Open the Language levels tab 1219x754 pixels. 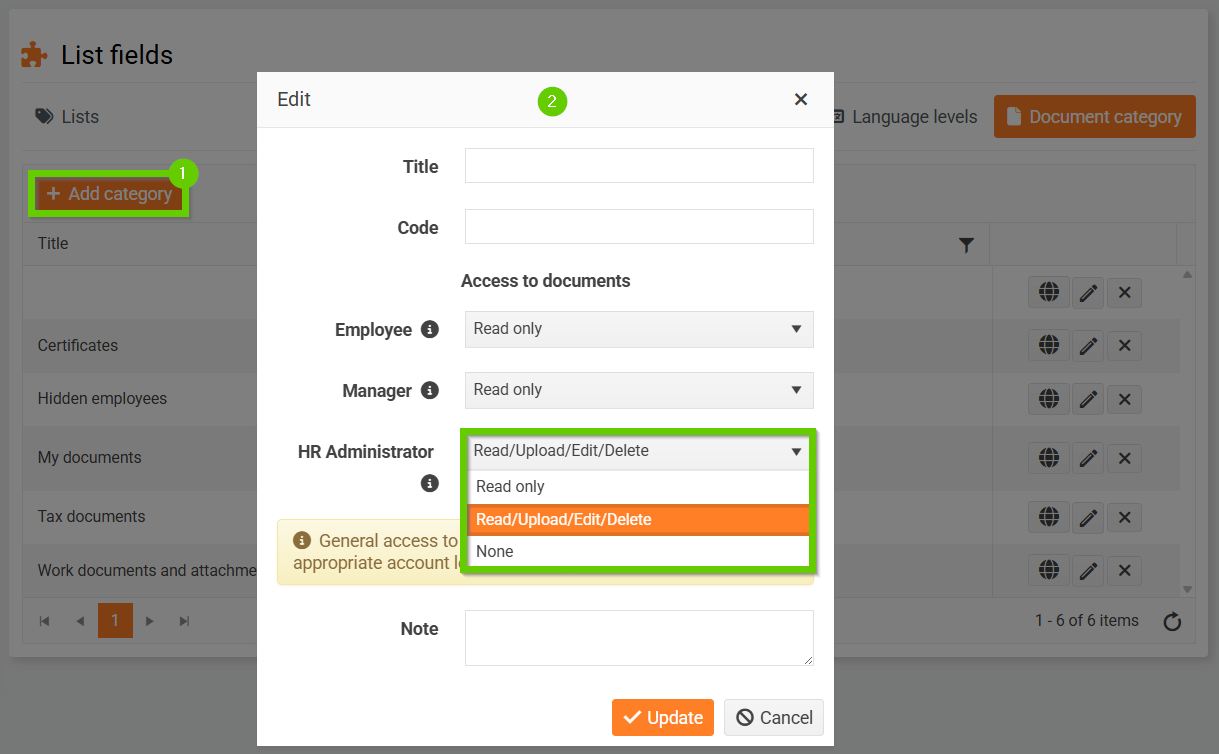click(904, 117)
